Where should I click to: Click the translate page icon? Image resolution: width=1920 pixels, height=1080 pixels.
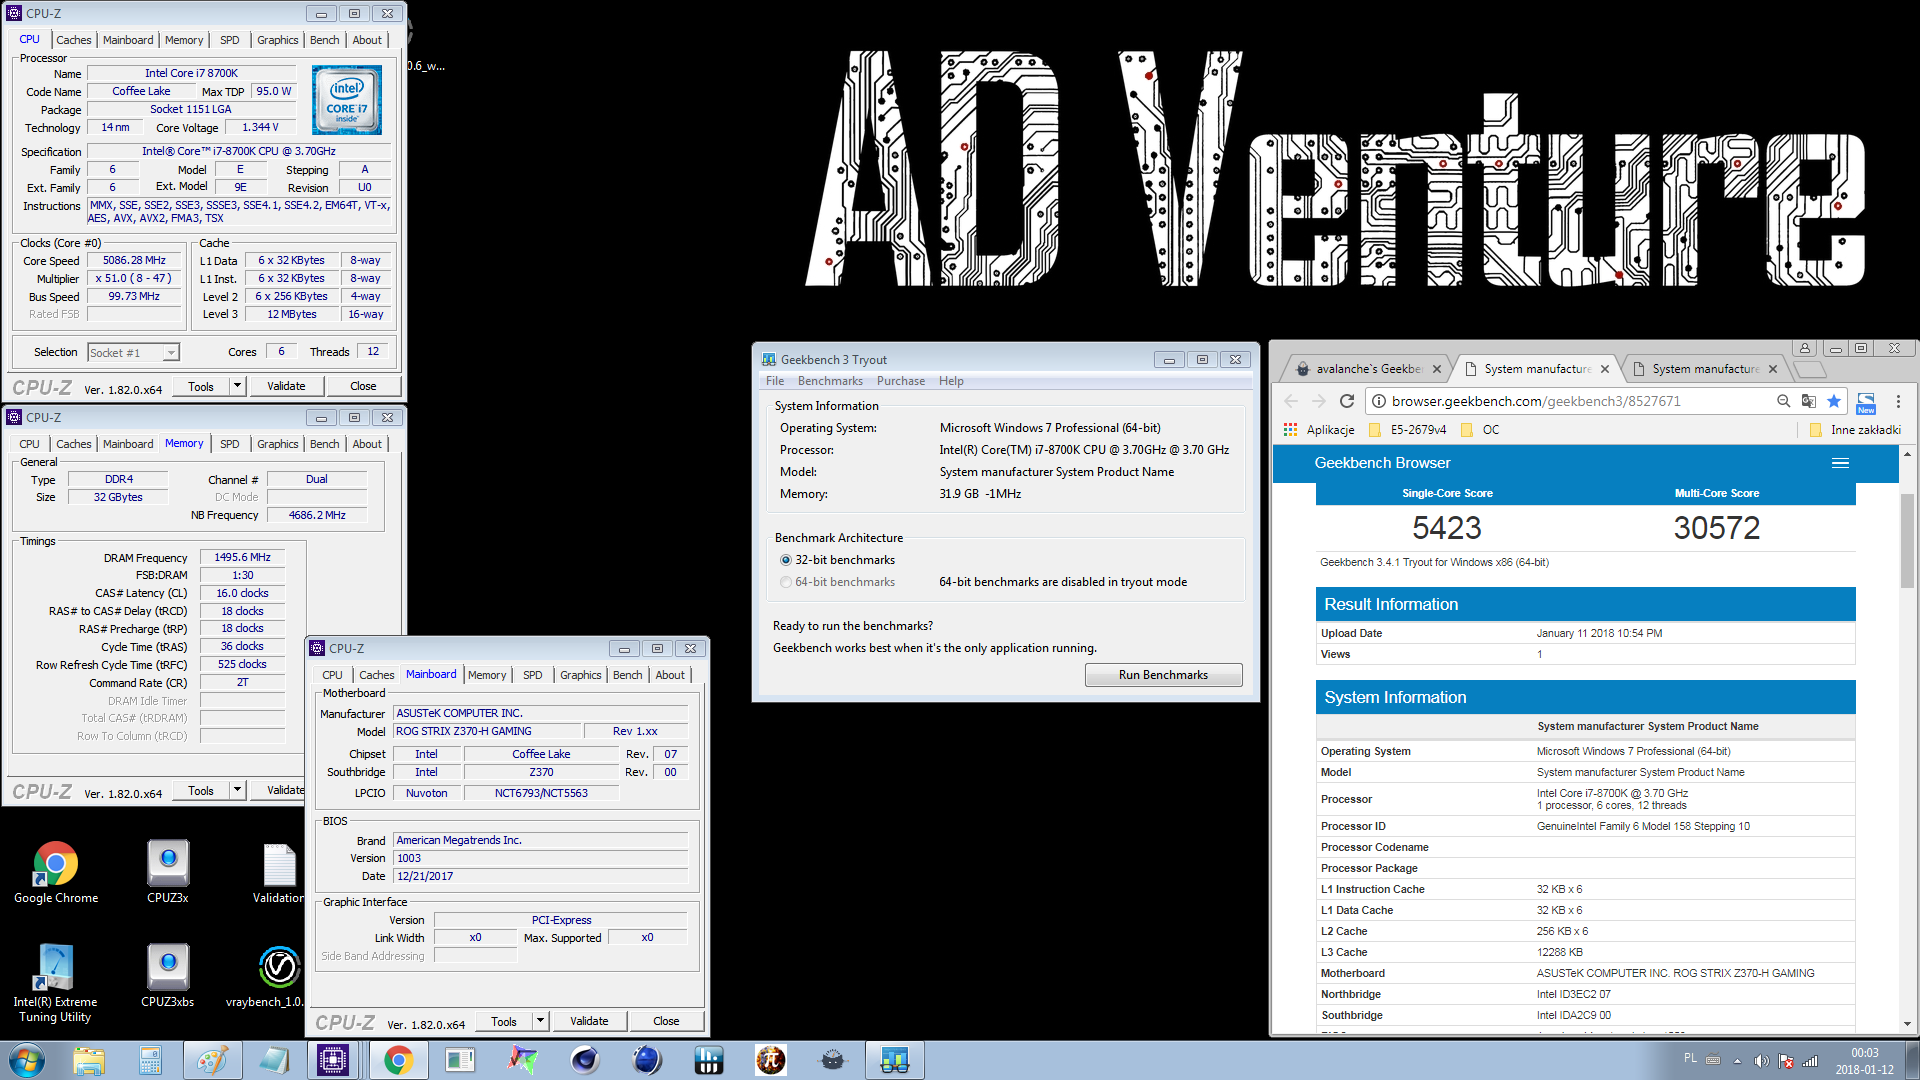(1808, 401)
